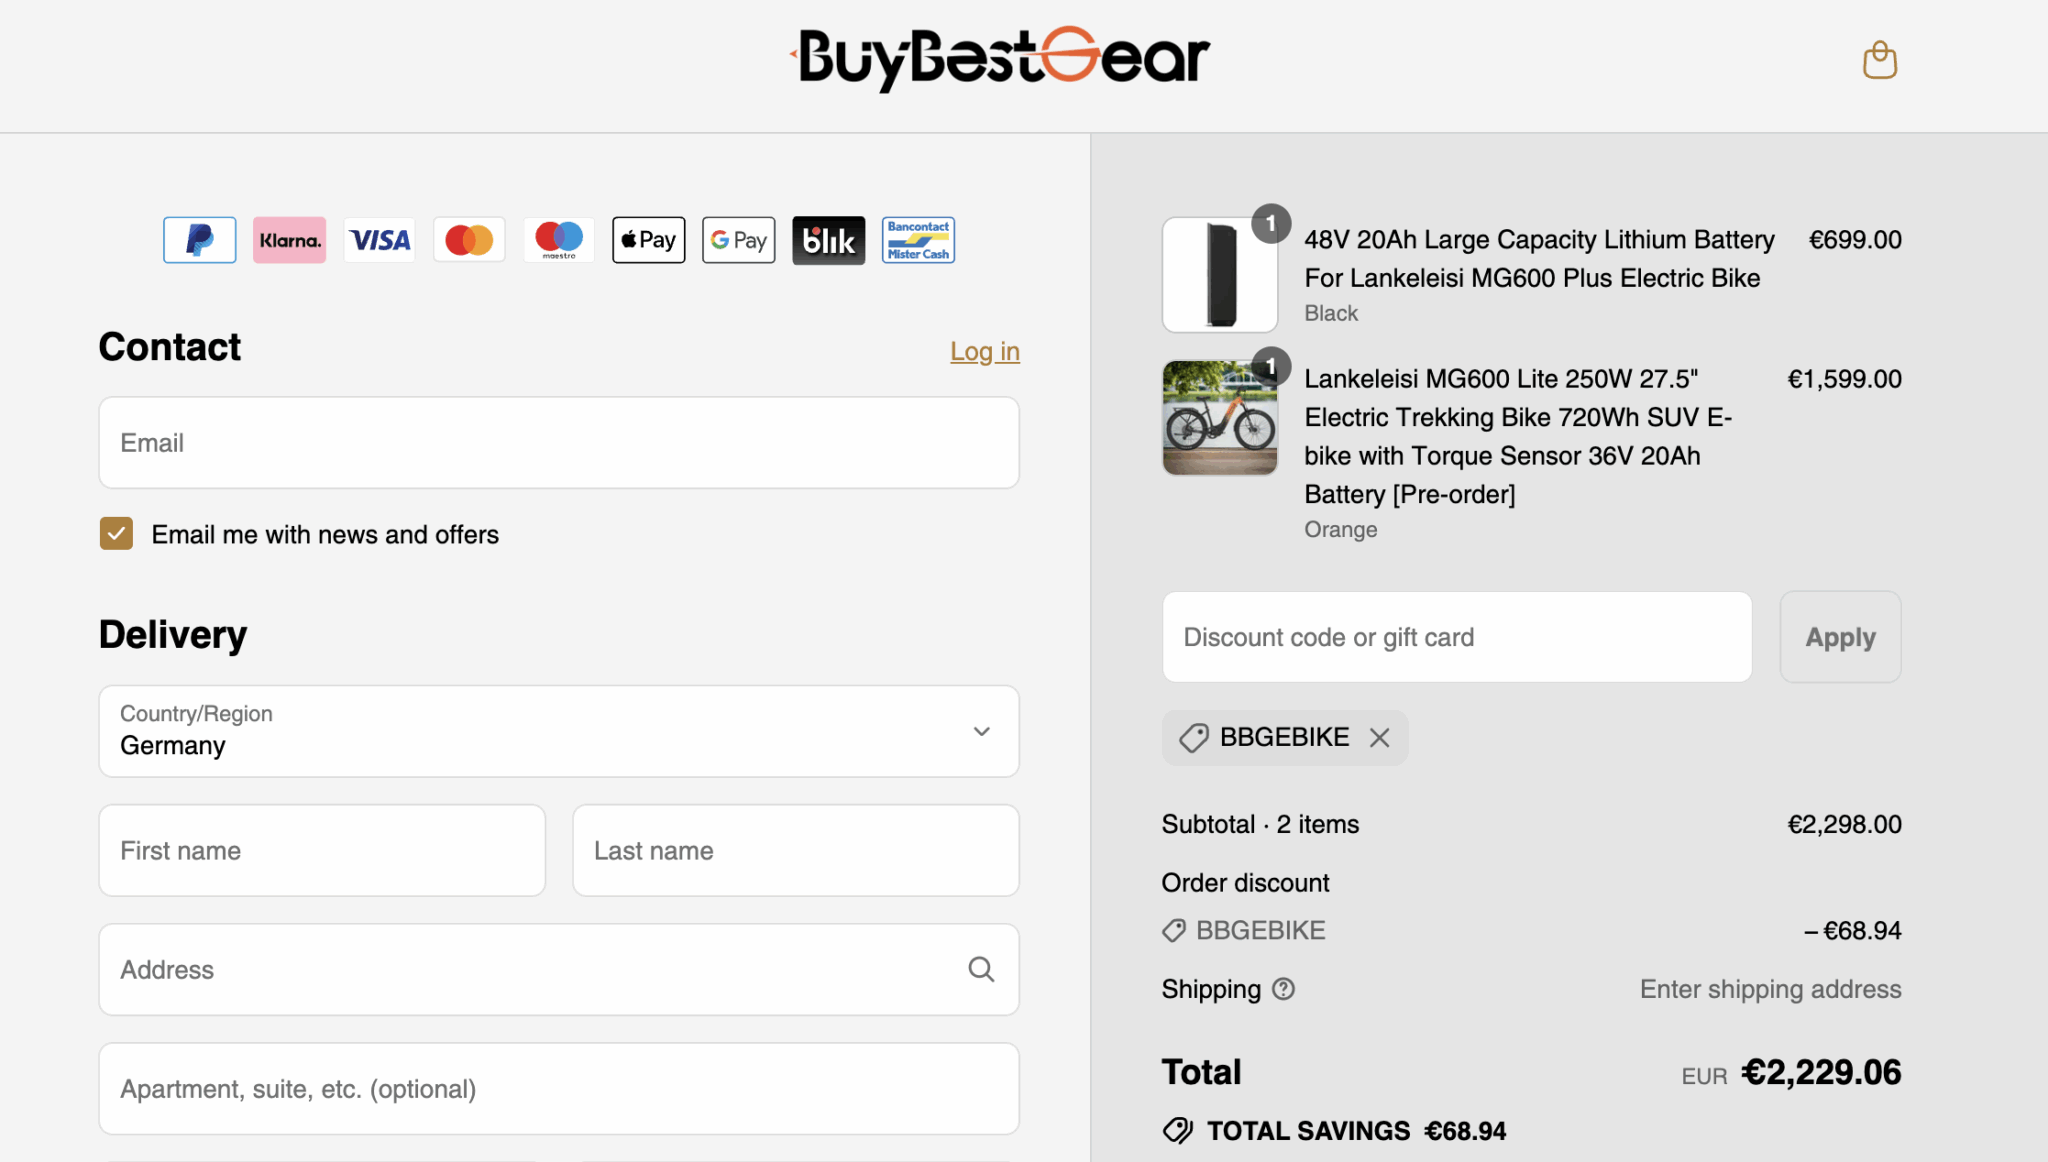
Task: Click tag icon beside Order discount BBGEBIKE
Action: pyautogui.click(x=1174, y=931)
